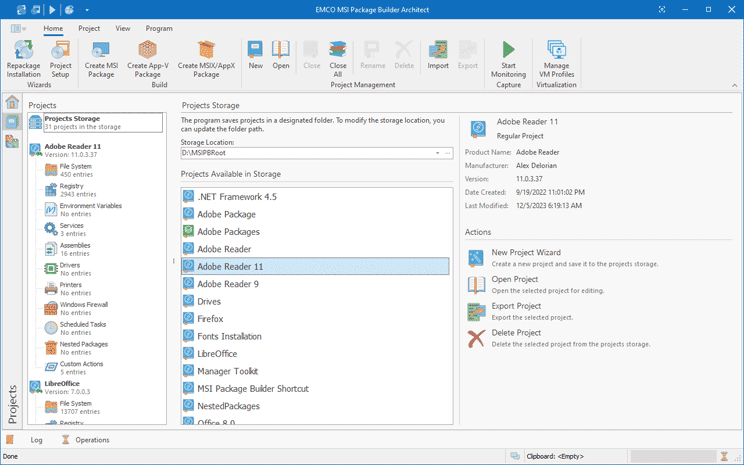The height and width of the screenshot is (465, 744).
Task: Click the splitter handle between panes
Action: coord(174,261)
